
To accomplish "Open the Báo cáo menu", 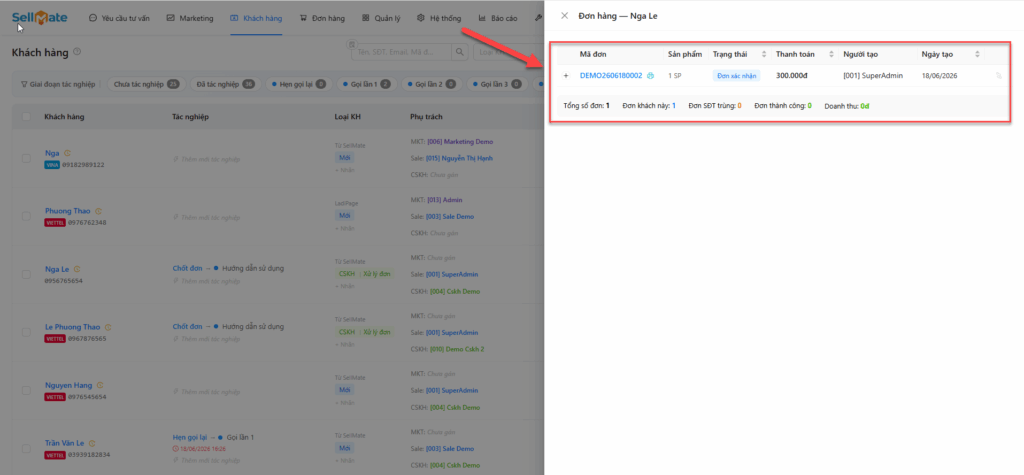I will (498, 18).
